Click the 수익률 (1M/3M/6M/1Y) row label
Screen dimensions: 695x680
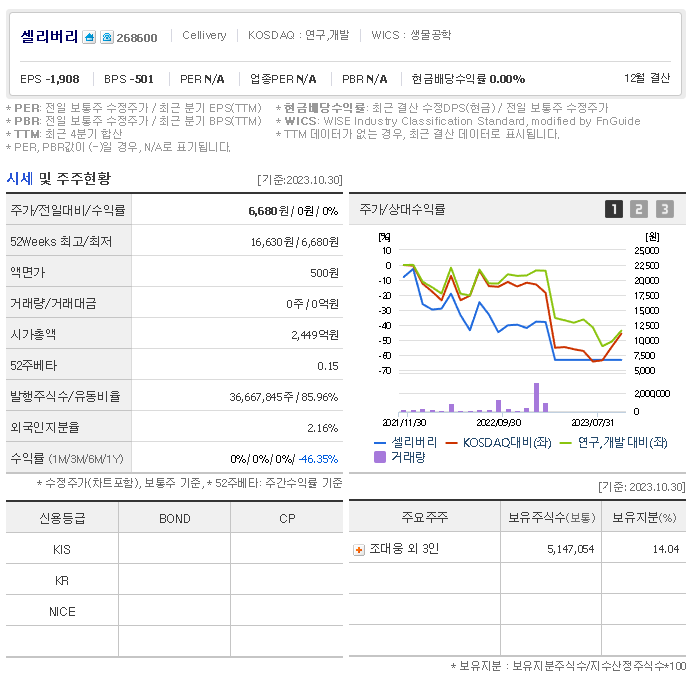tap(67, 459)
